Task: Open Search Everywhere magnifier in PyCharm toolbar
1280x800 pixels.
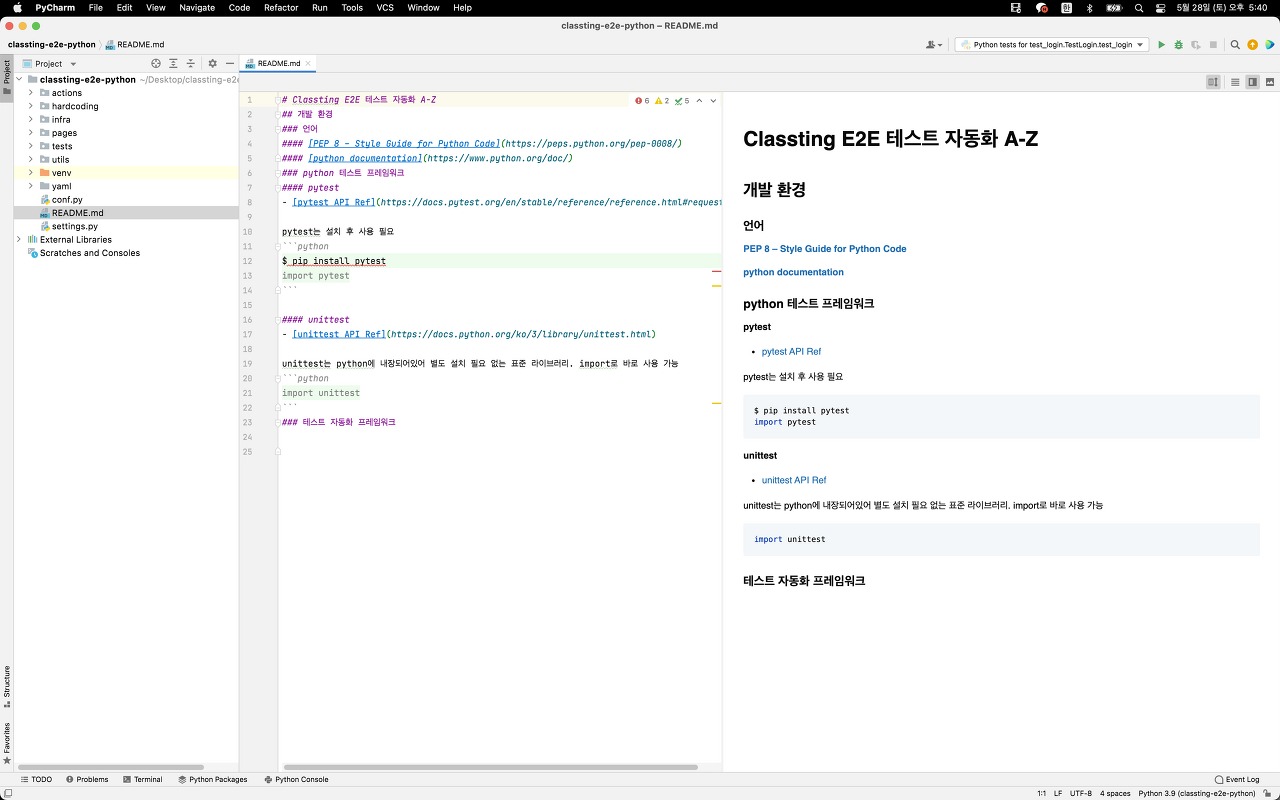Action: coord(1235,45)
